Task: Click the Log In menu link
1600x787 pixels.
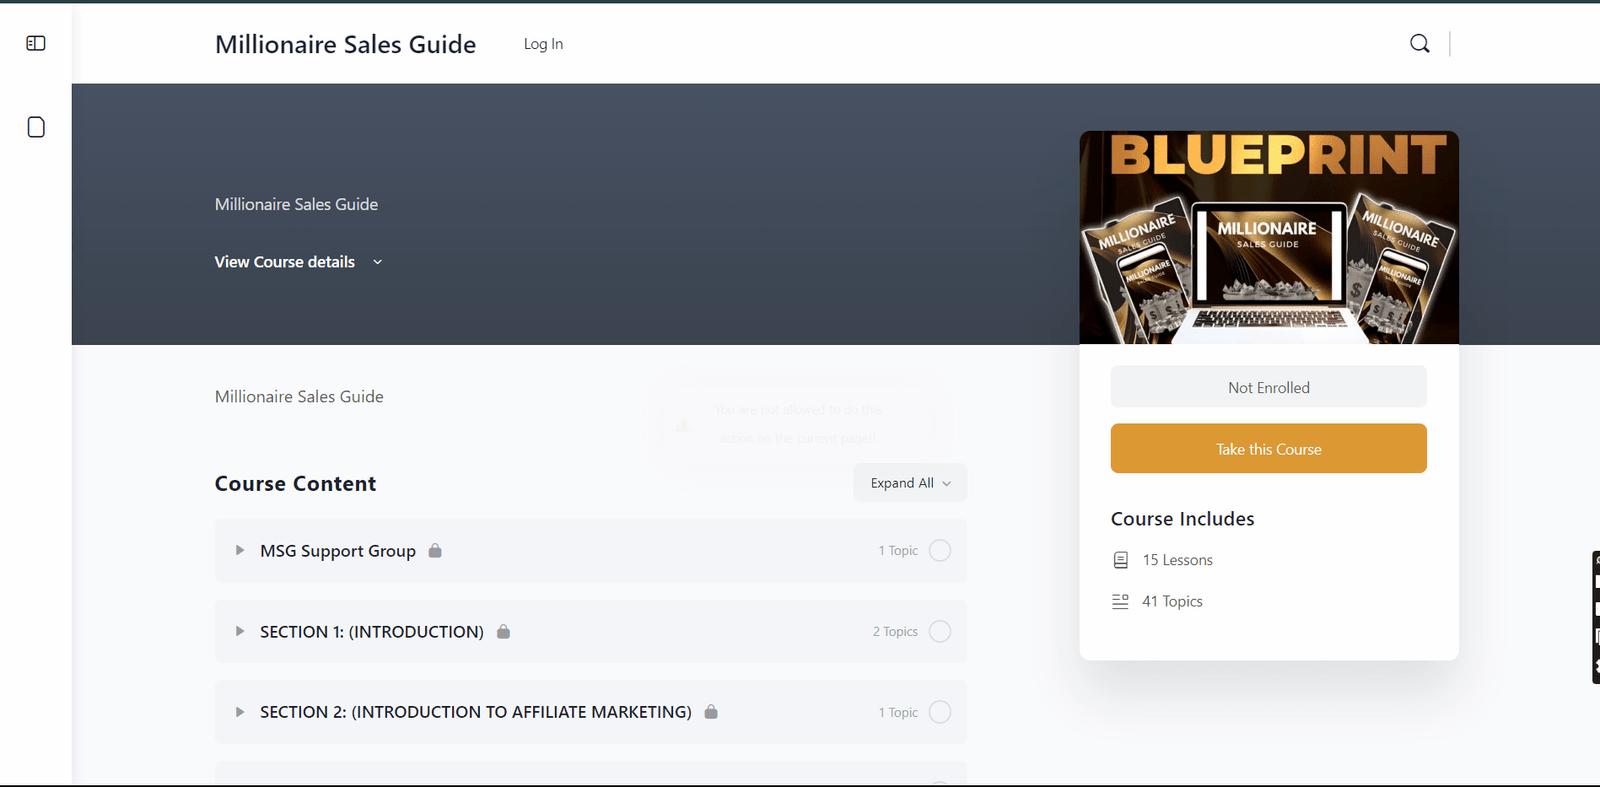Action: pyautogui.click(x=543, y=44)
